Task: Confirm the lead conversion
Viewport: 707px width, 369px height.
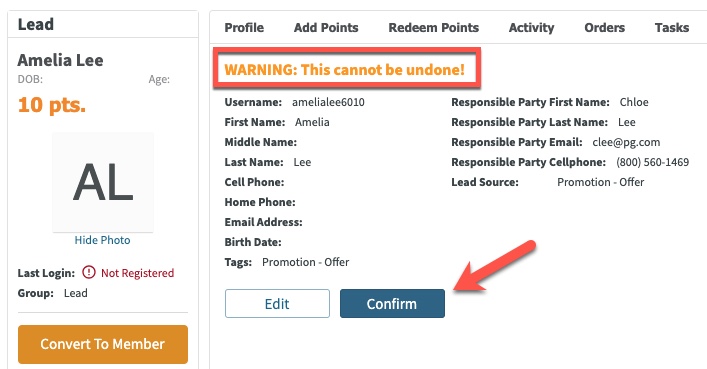Action: [392, 304]
